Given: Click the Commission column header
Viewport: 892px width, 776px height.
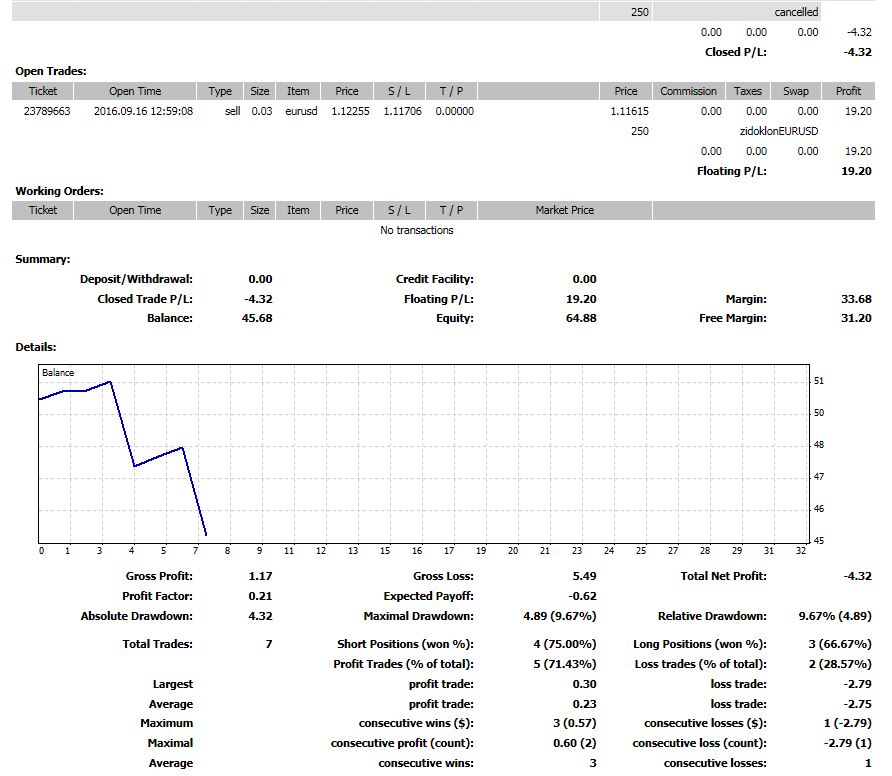Looking at the screenshot, I should tap(688, 91).
